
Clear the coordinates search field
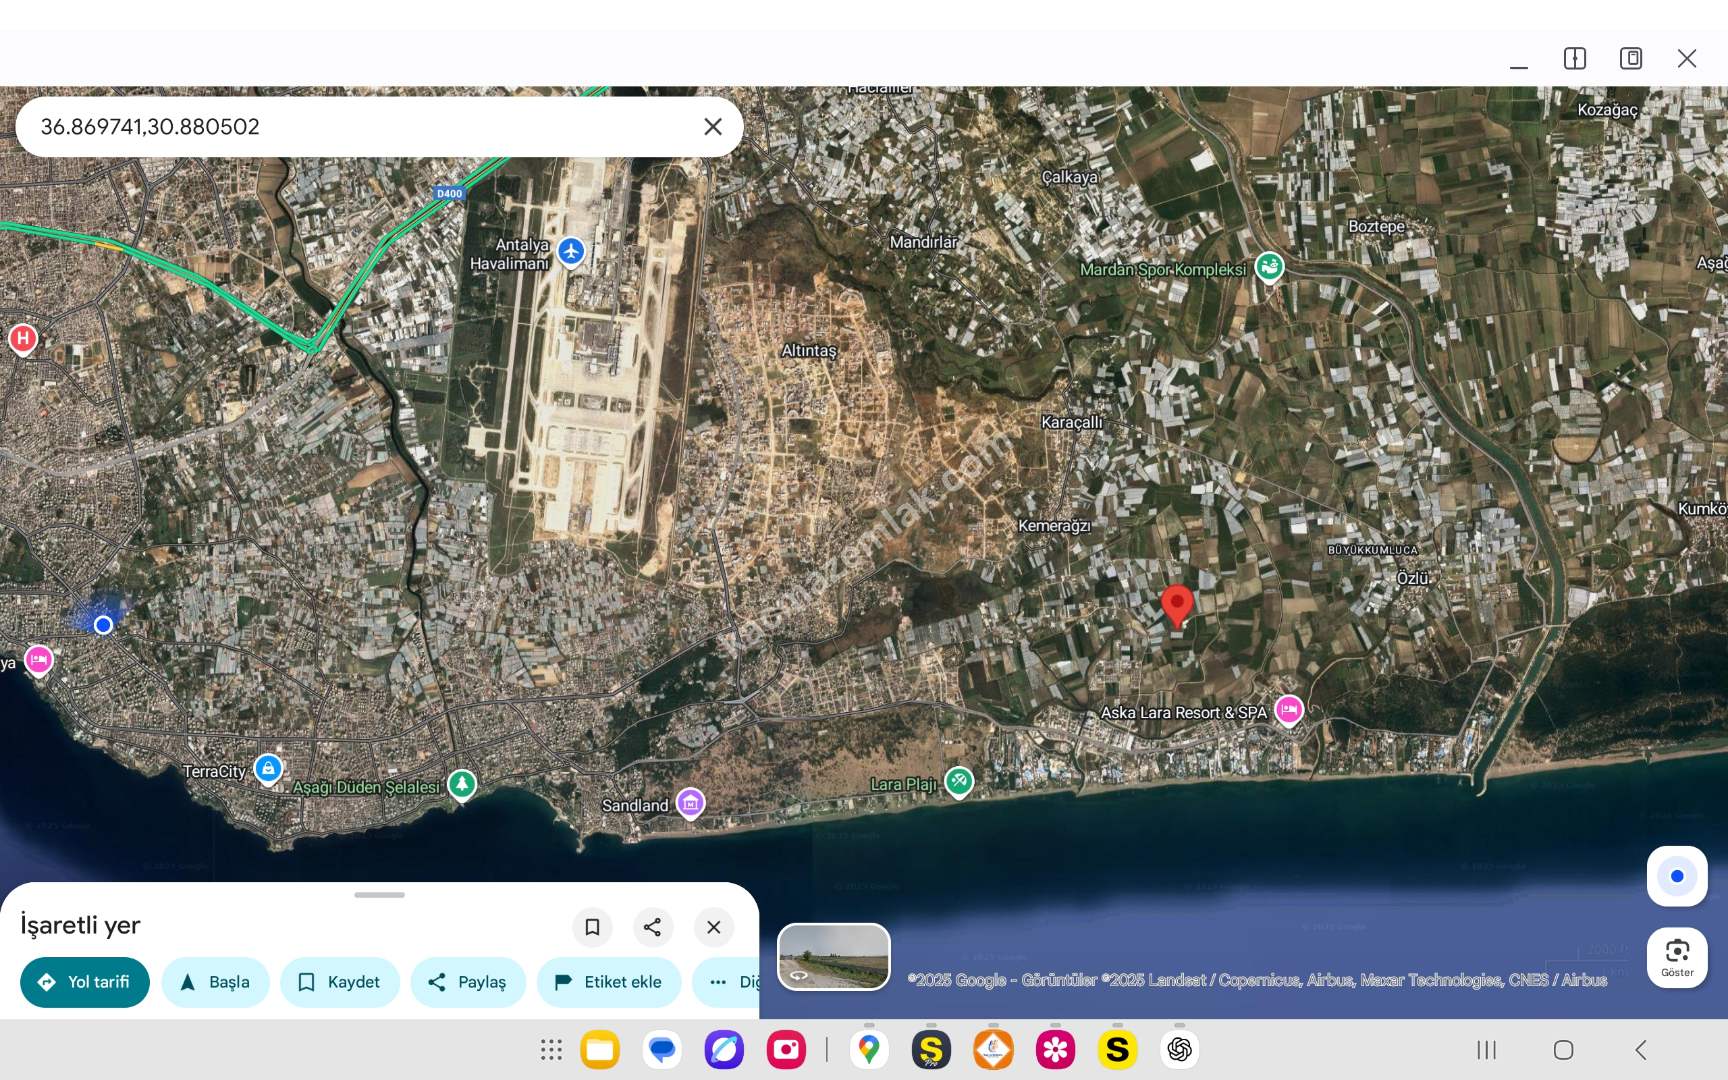coord(712,127)
